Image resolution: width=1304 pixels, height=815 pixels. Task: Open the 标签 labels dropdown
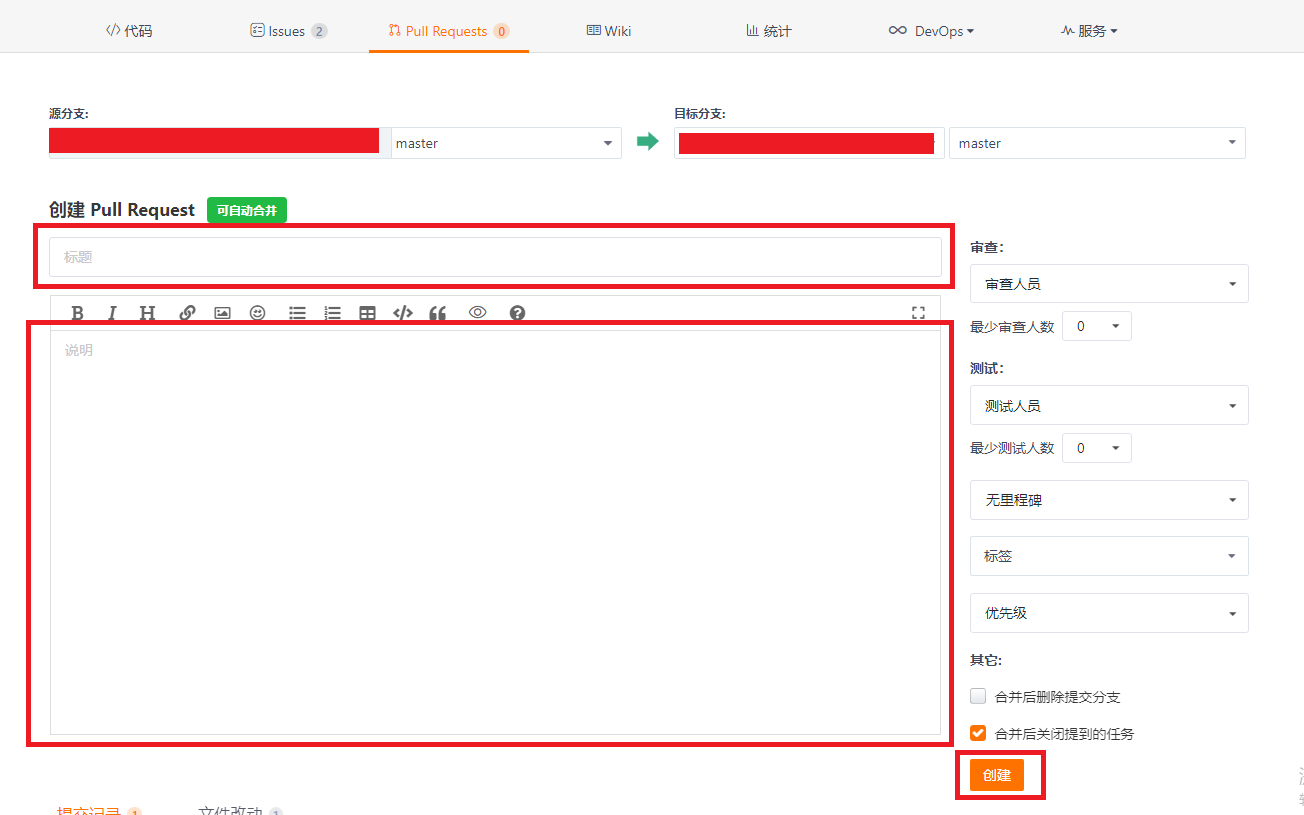coord(1108,556)
